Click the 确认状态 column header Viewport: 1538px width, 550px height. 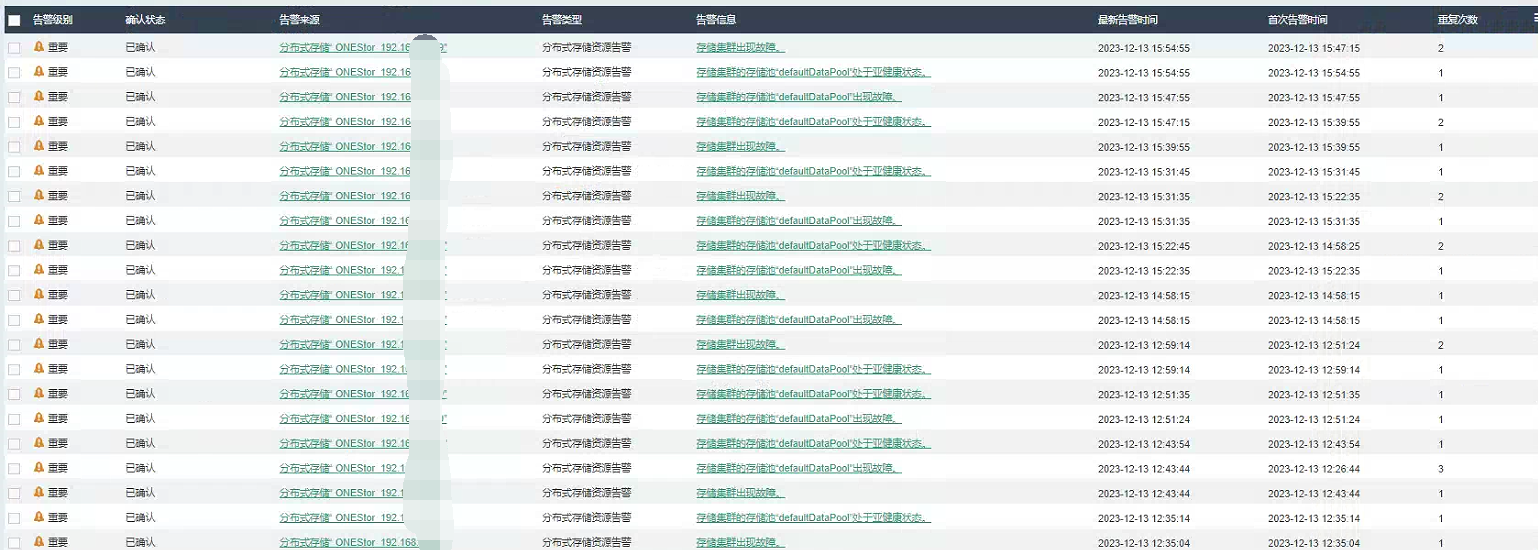[x=145, y=19]
